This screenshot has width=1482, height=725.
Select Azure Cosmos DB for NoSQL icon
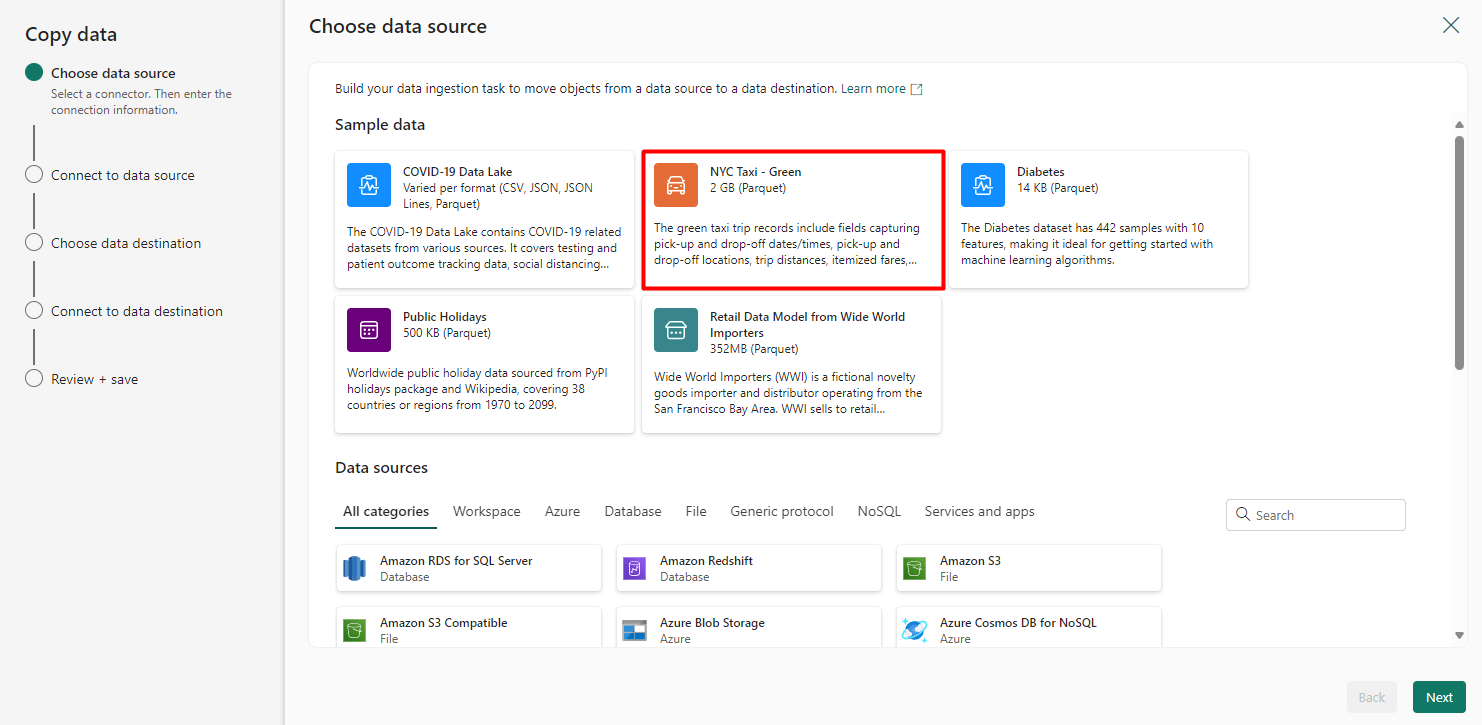tap(914, 630)
